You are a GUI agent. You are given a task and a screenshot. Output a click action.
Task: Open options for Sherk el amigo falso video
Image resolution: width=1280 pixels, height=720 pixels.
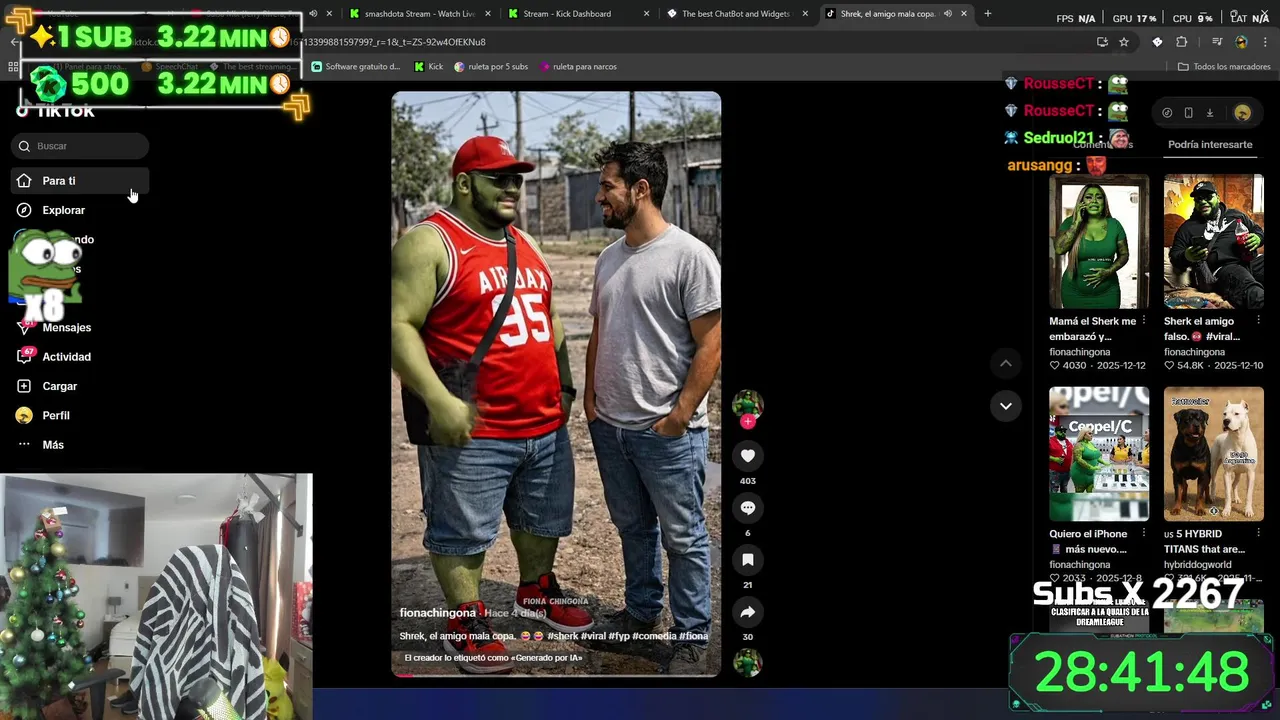click(1258, 321)
